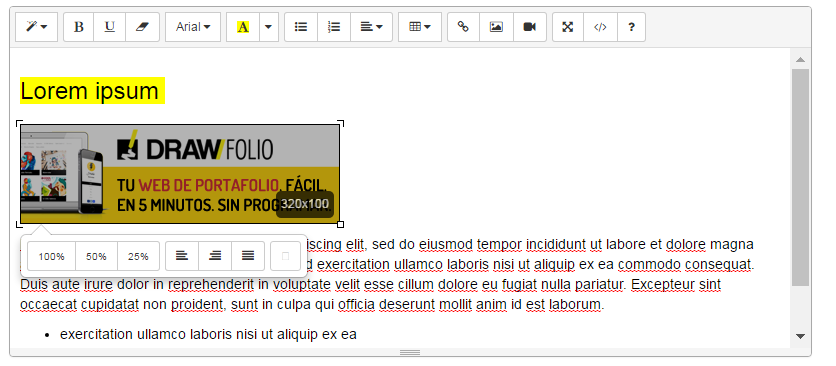Toggle bold formatting
Screen dimensions: 836x366
coord(79,27)
